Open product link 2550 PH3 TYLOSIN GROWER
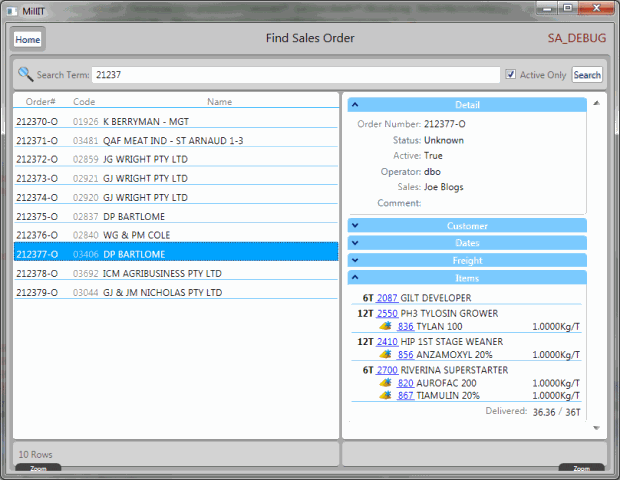This screenshot has height=480, width=620. coord(387,313)
